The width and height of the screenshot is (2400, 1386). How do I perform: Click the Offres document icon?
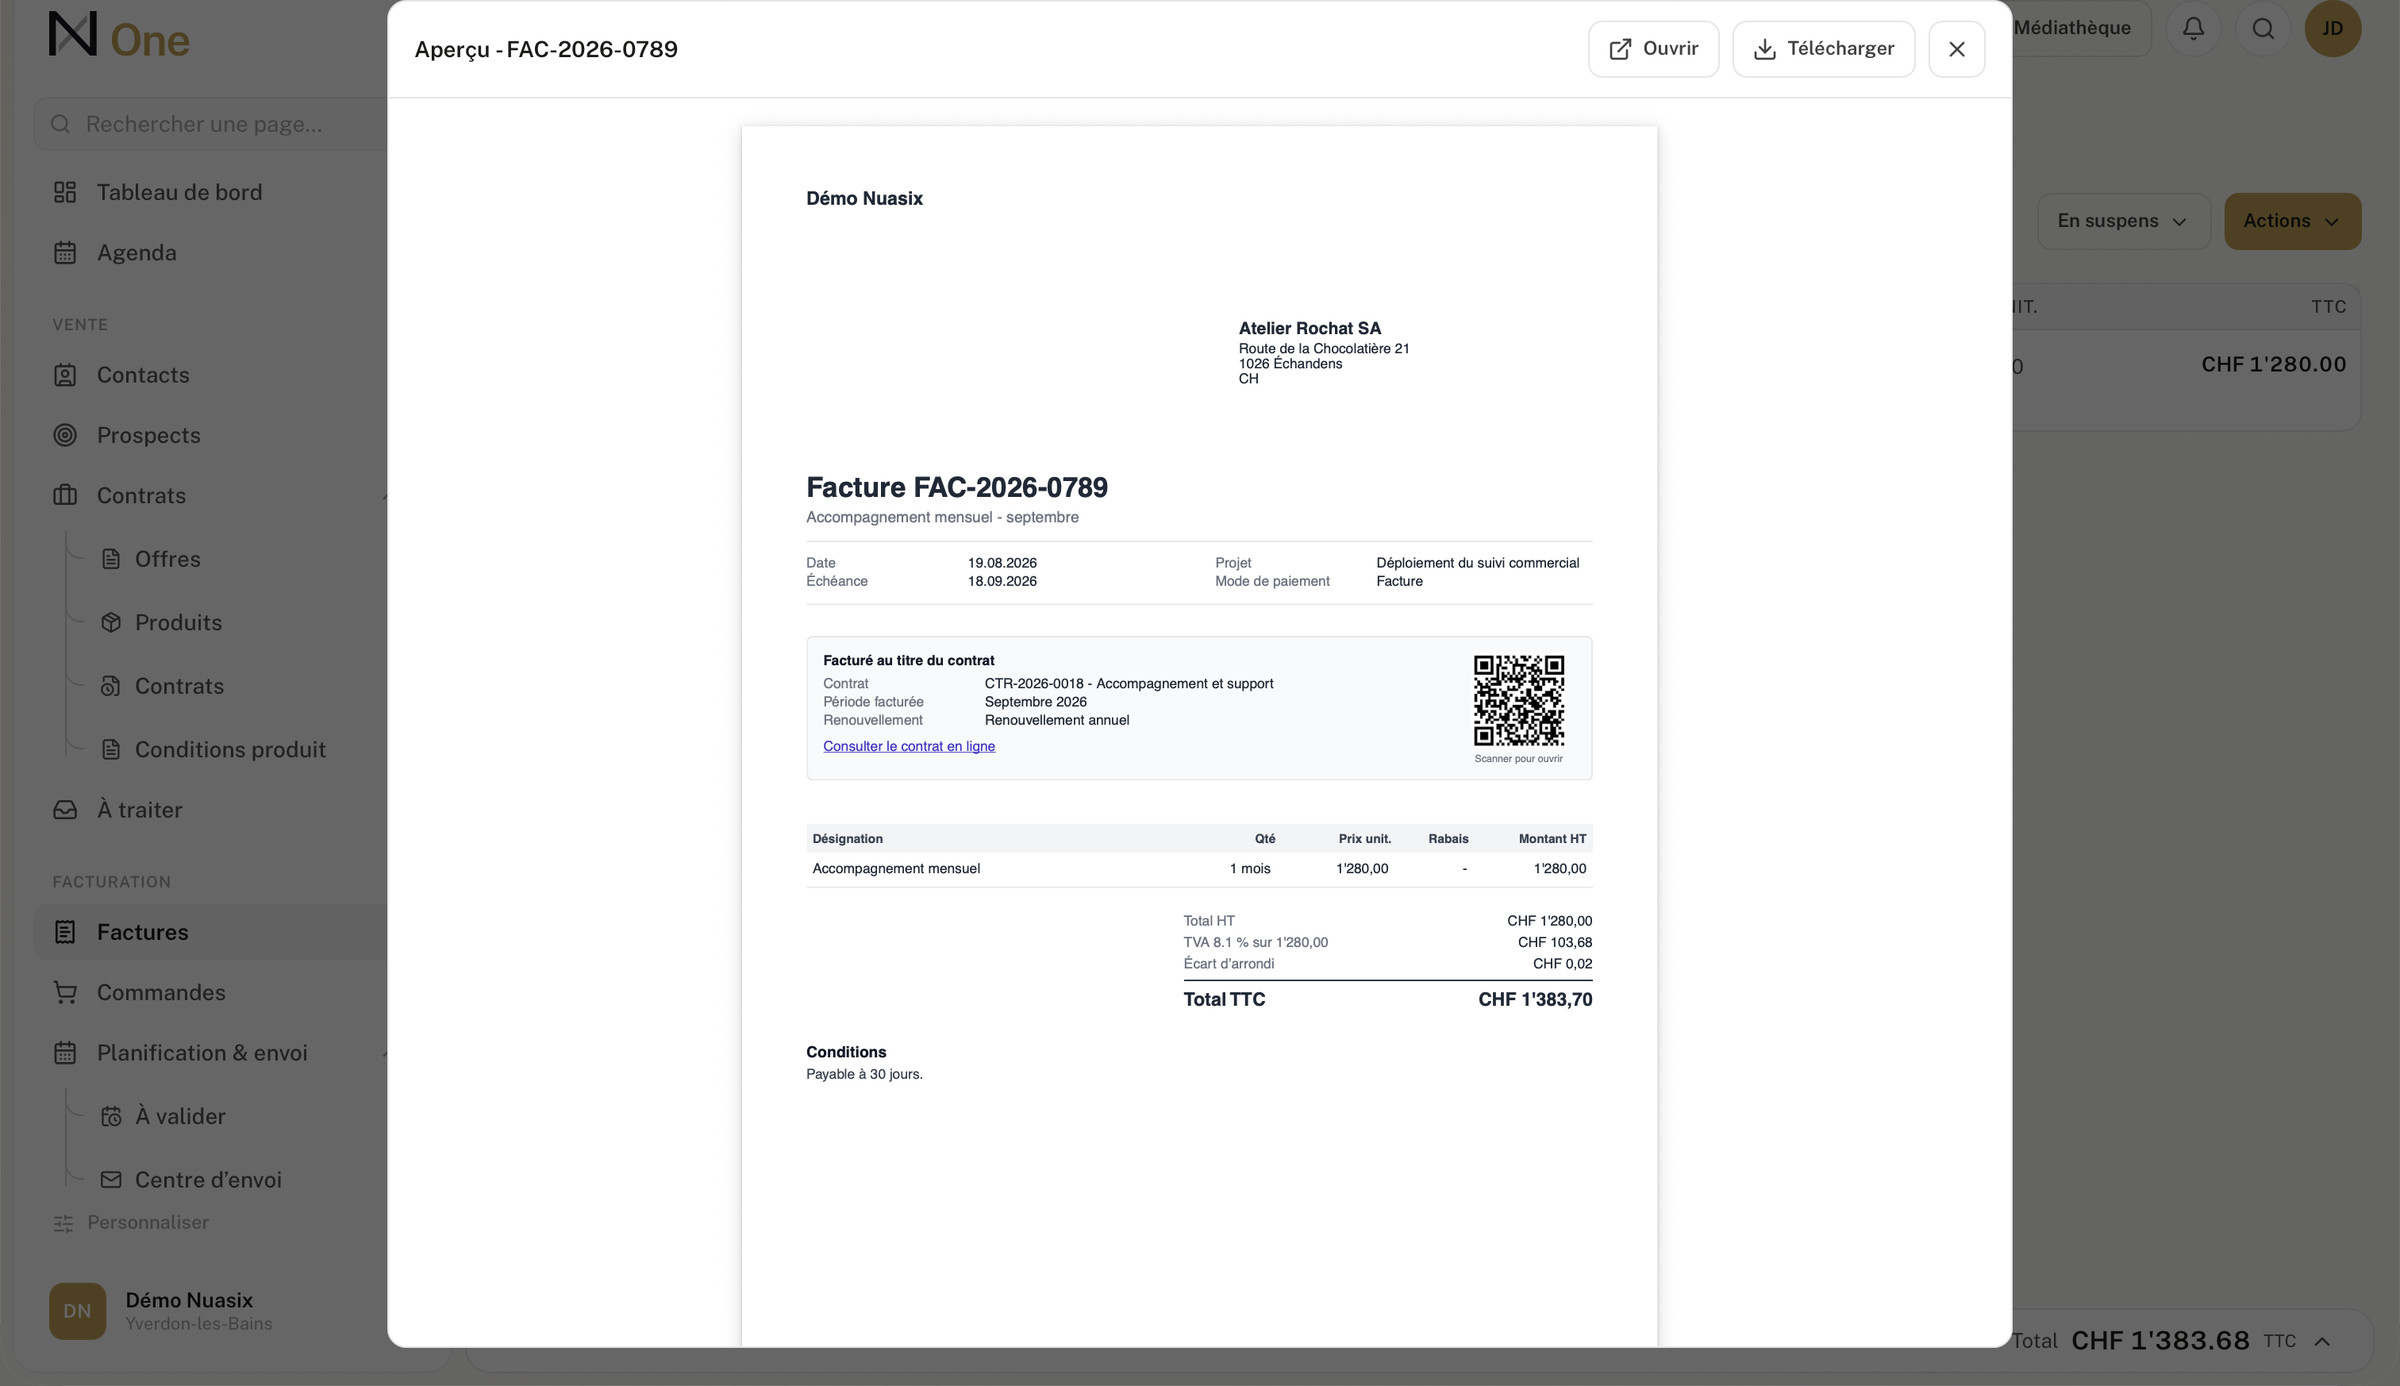(x=111, y=559)
